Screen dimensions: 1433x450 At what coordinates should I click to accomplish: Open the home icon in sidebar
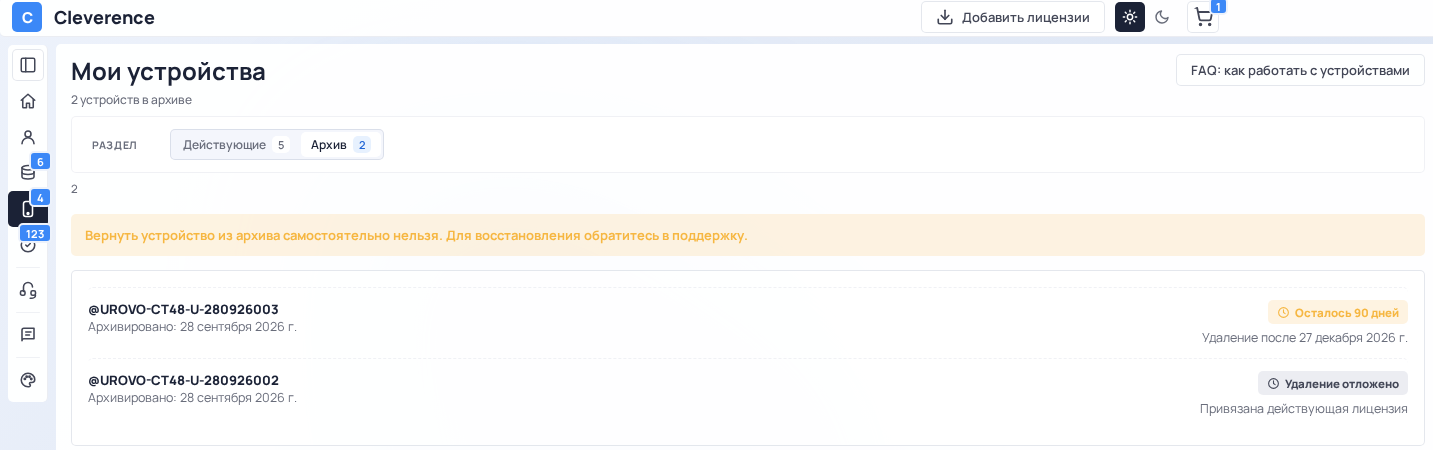click(28, 101)
